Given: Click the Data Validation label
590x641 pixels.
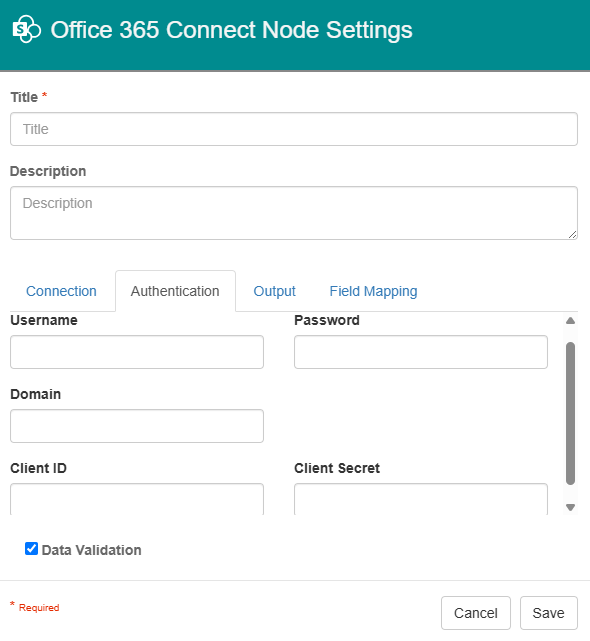Looking at the screenshot, I should pos(91,550).
